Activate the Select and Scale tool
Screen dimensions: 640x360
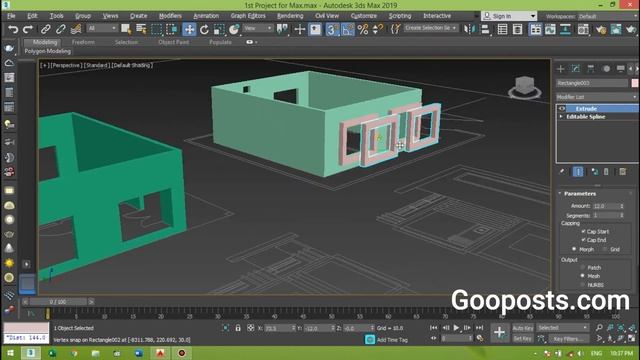219,29
